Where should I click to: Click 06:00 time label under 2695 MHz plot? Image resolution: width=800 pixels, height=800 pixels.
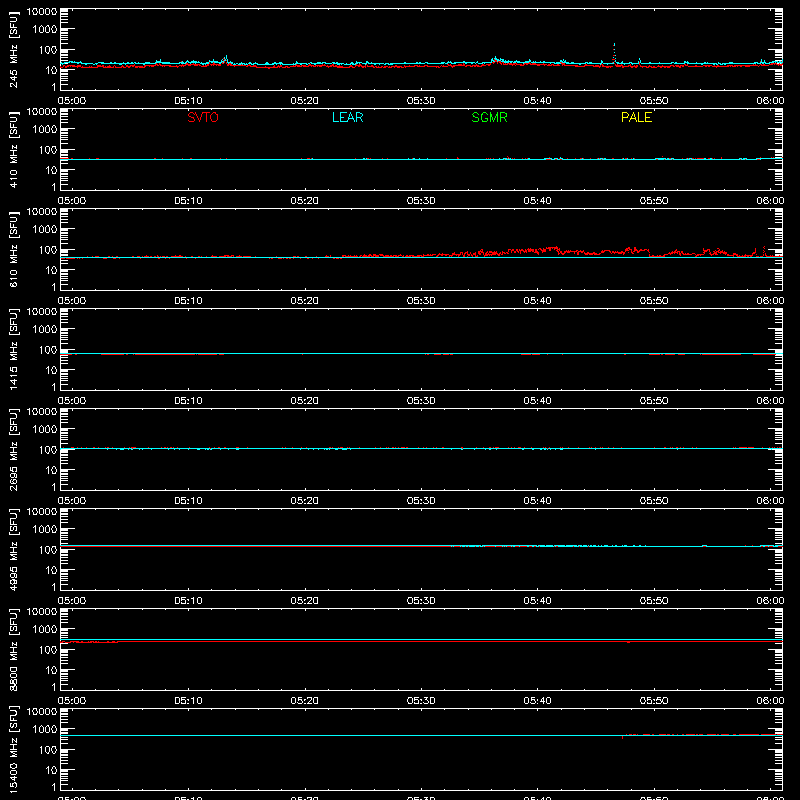coord(770,501)
